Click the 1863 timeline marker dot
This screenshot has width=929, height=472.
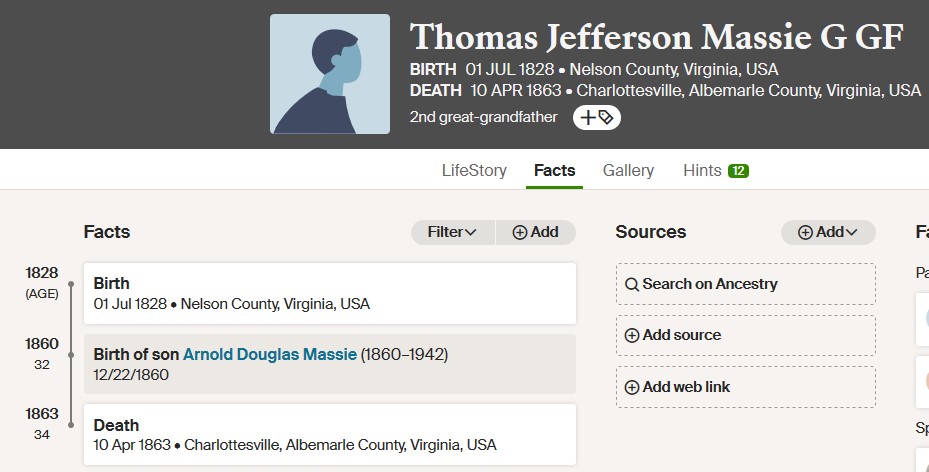tap(71, 425)
